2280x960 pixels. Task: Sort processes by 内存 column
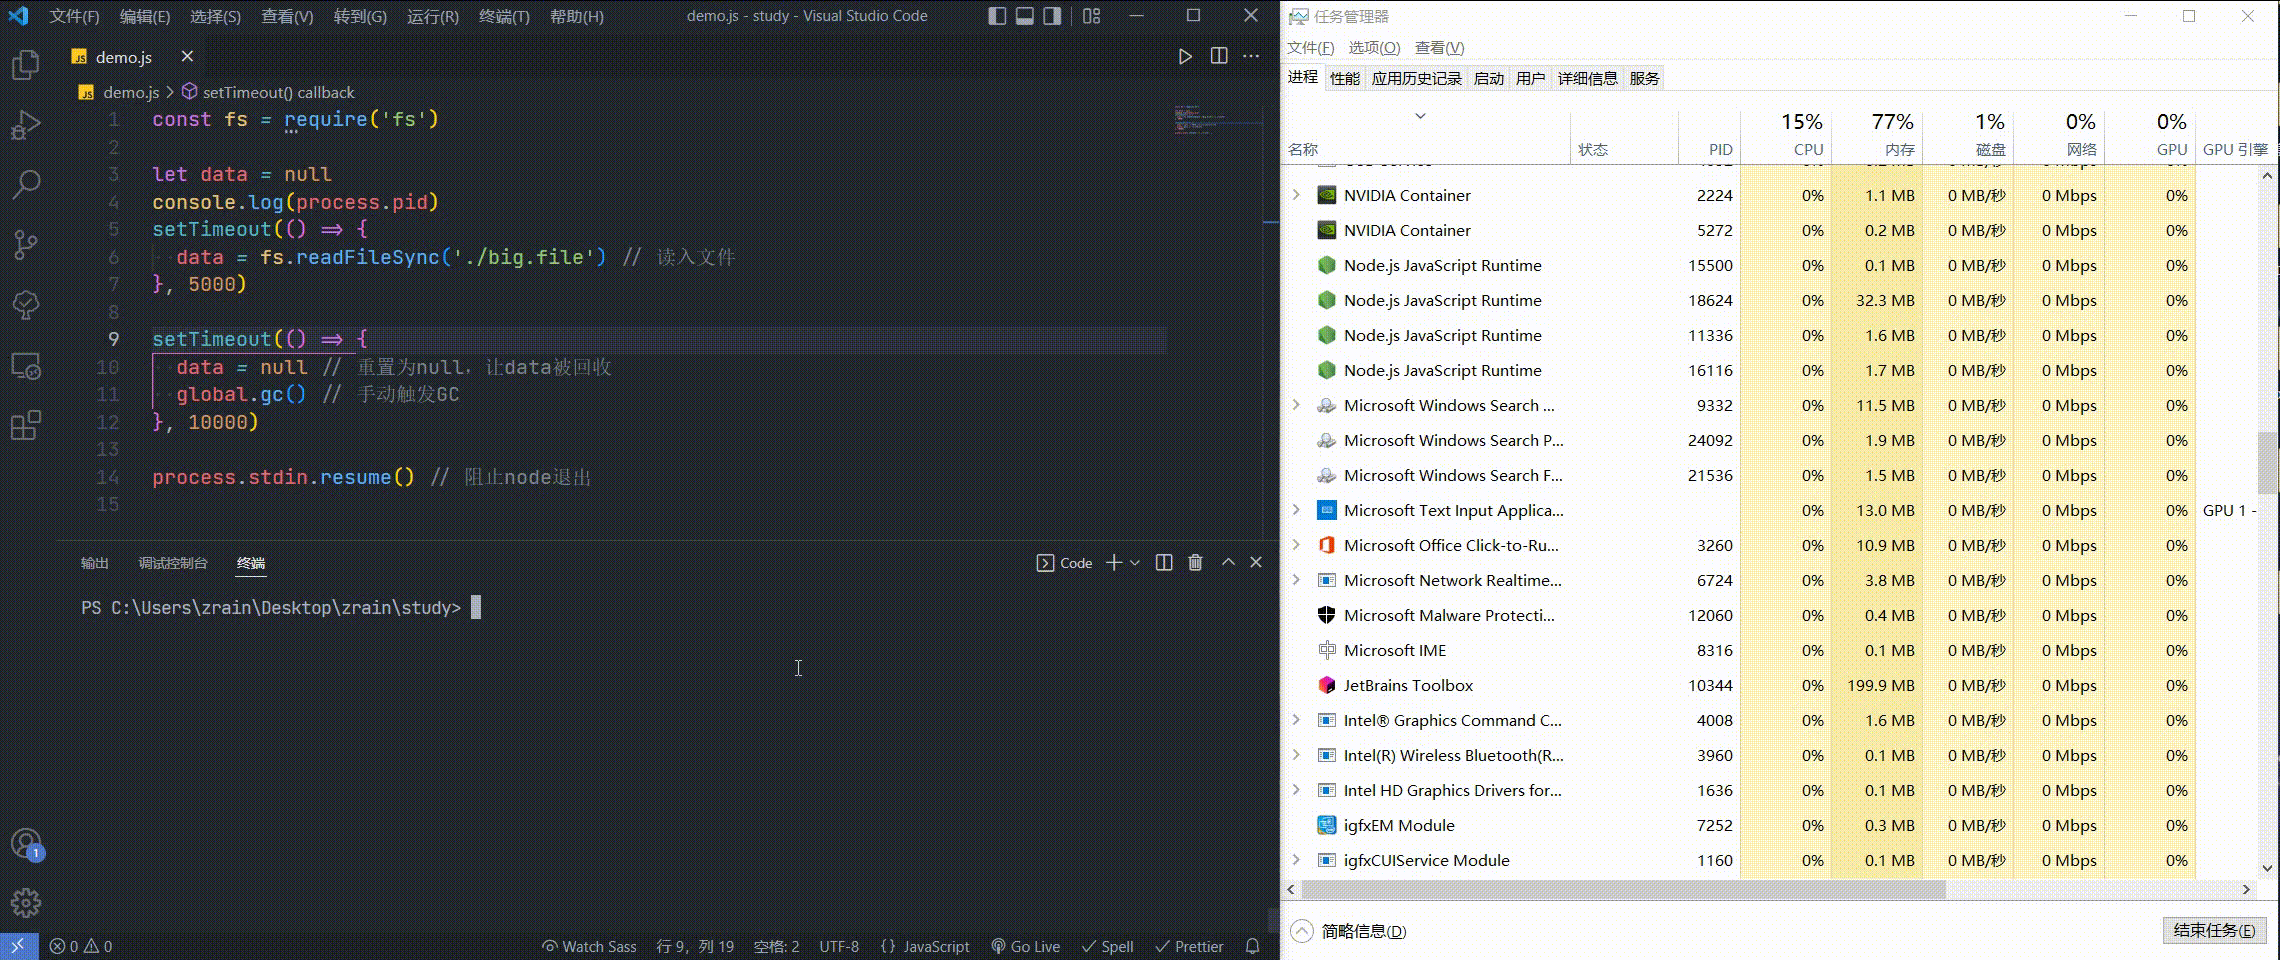1877,135
